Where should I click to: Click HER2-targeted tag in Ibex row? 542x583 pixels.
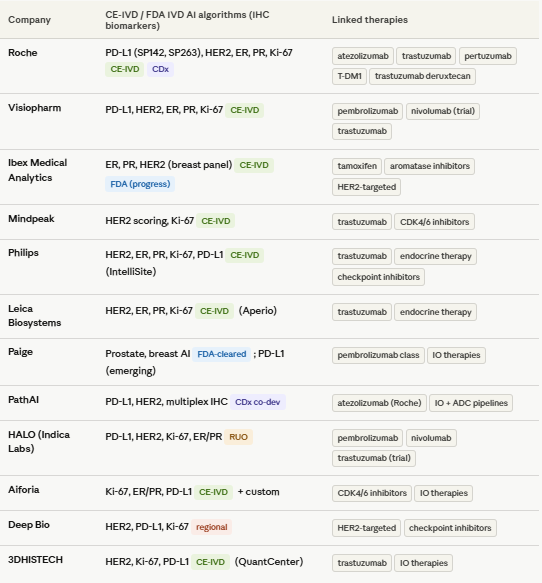tap(366, 187)
